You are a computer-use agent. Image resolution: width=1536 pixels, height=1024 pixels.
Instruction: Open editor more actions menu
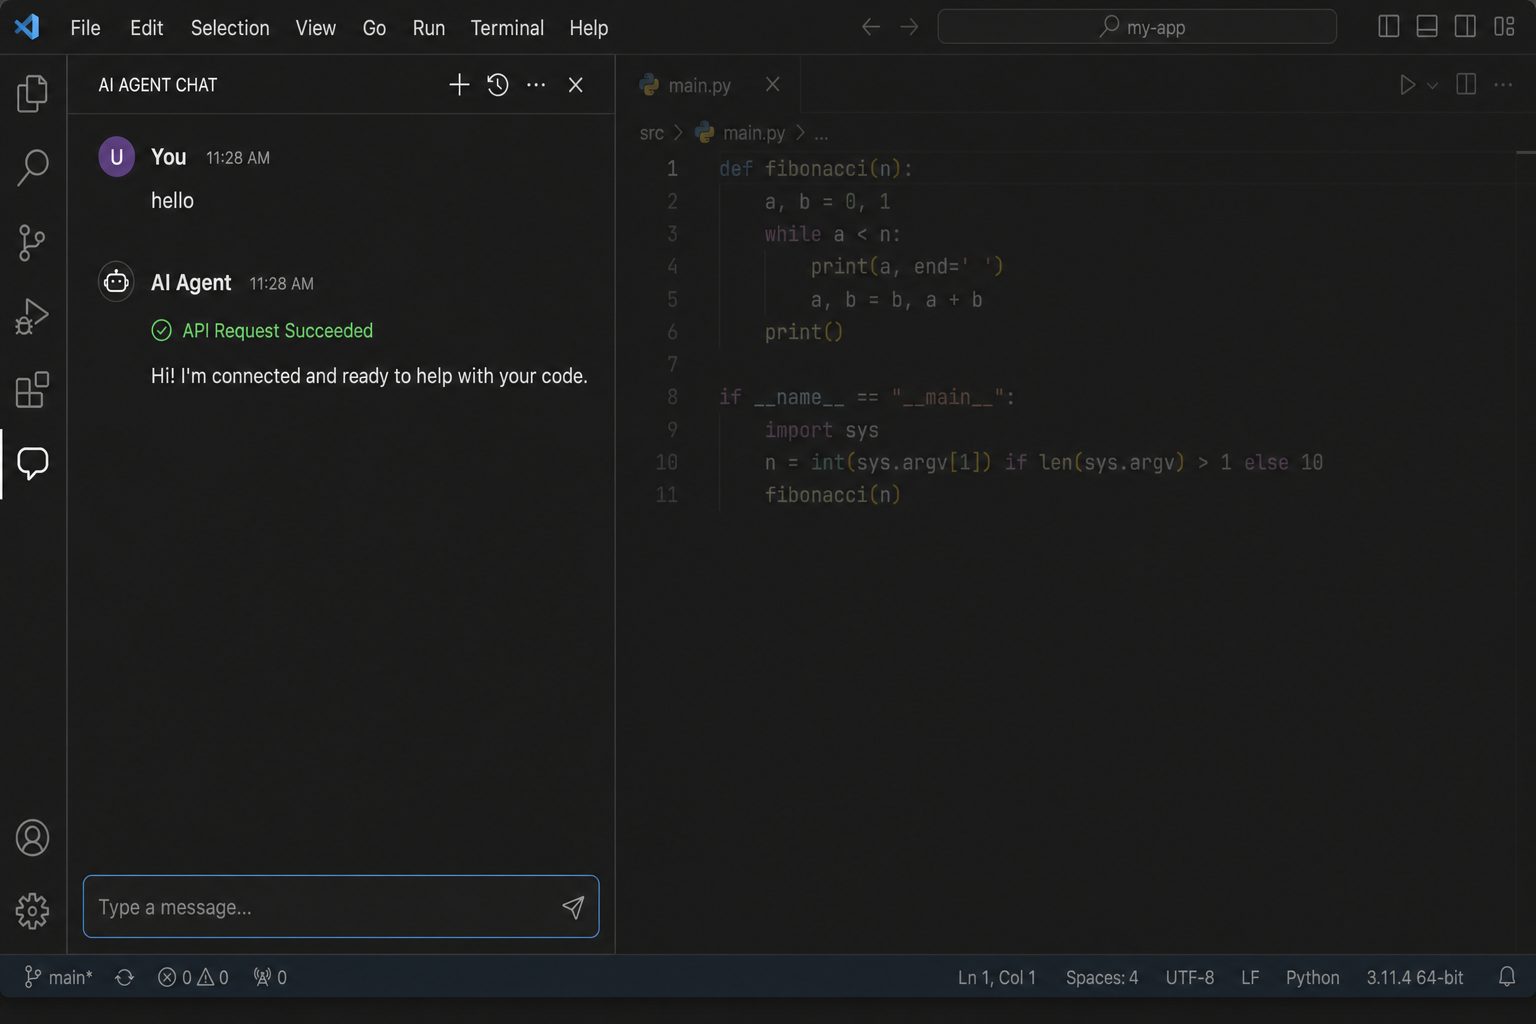tap(1503, 85)
